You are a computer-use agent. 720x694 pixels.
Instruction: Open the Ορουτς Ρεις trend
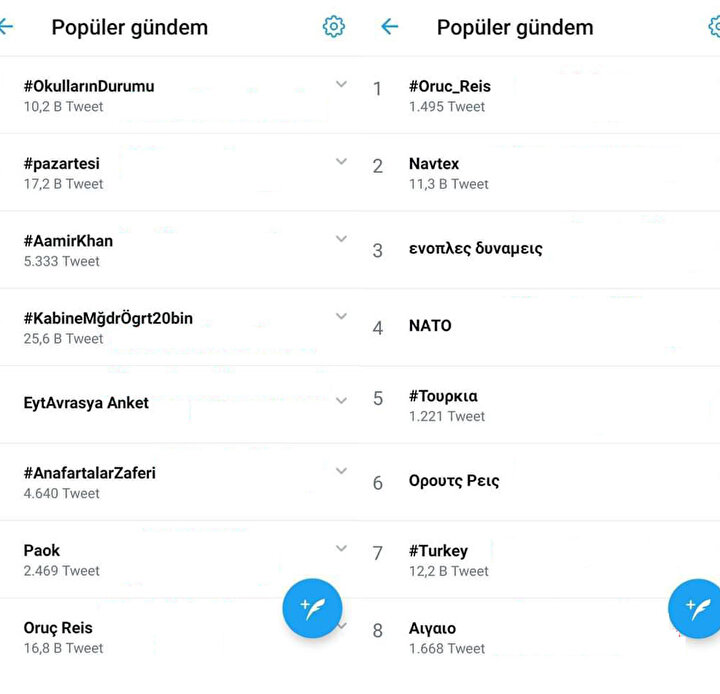pyautogui.click(x=454, y=481)
